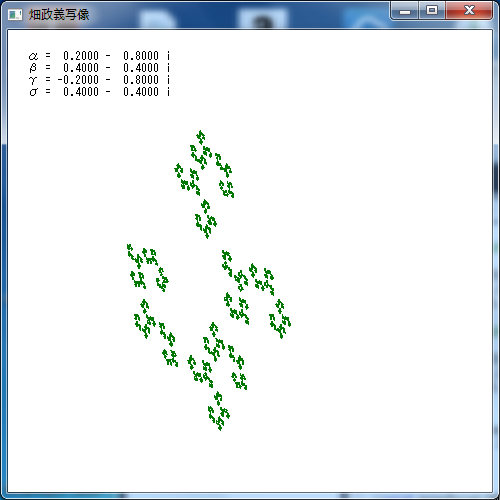
Task: Click the γ symbol label
Action: coord(33,80)
